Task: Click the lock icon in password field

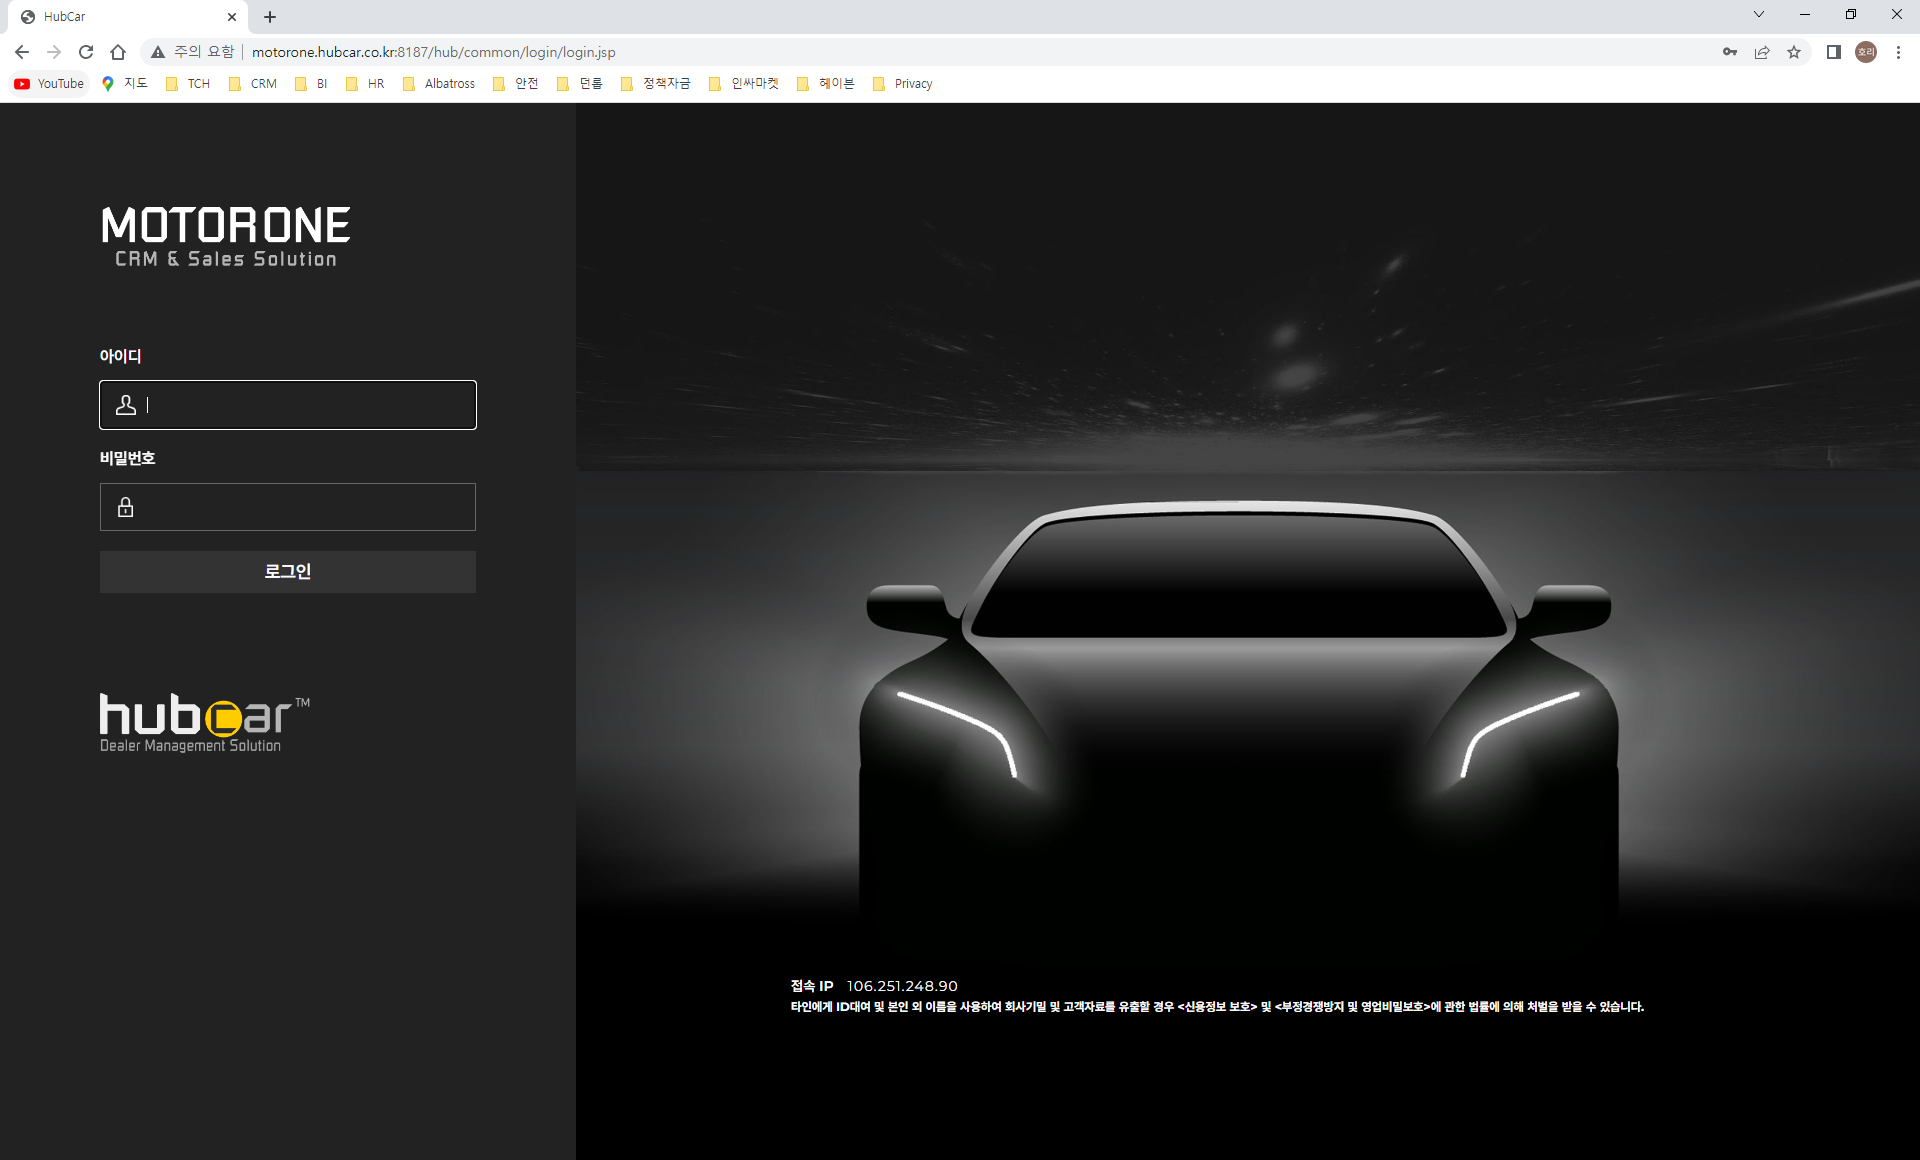Action: pyautogui.click(x=126, y=507)
